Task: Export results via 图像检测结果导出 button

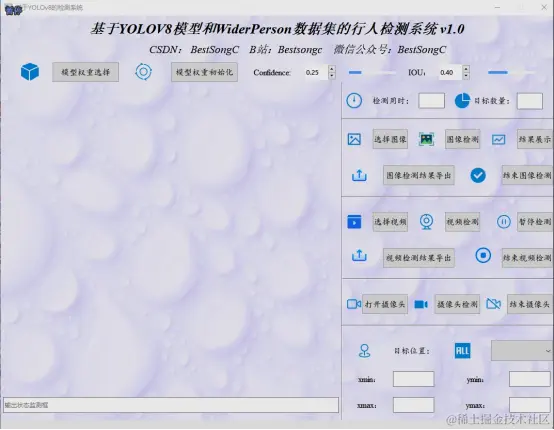Action: (419, 175)
